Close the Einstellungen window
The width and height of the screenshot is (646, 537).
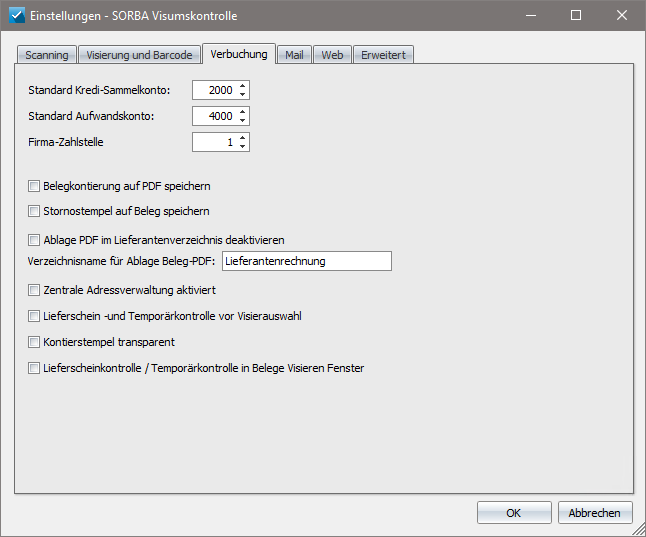click(x=622, y=16)
